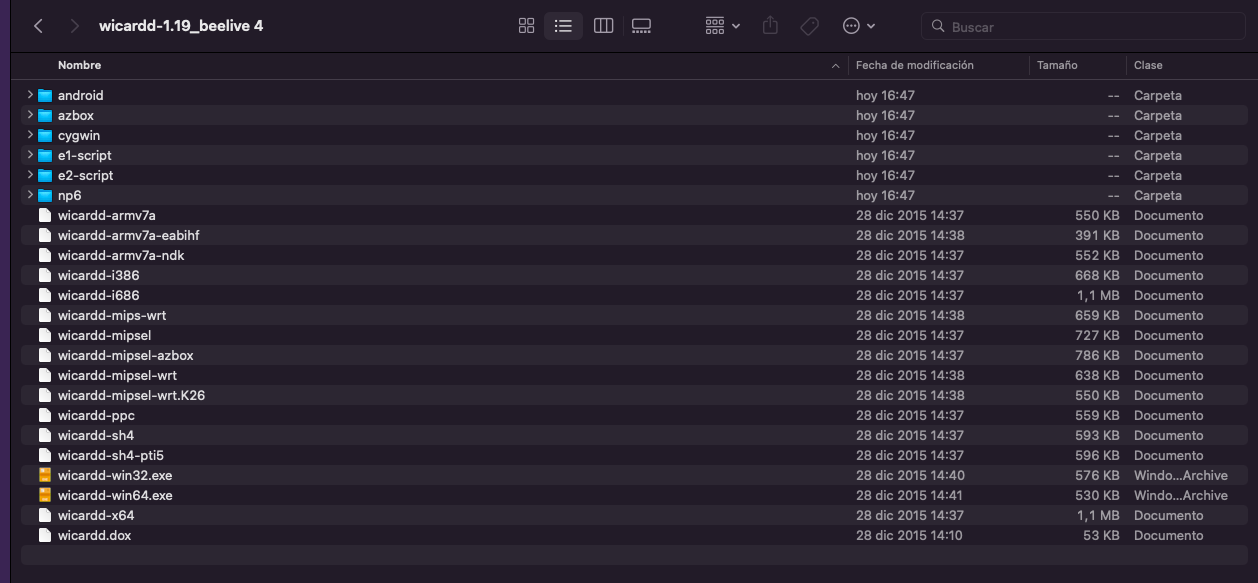Open the more actions ellipsis menu
The height and width of the screenshot is (583, 1258).
pos(858,26)
